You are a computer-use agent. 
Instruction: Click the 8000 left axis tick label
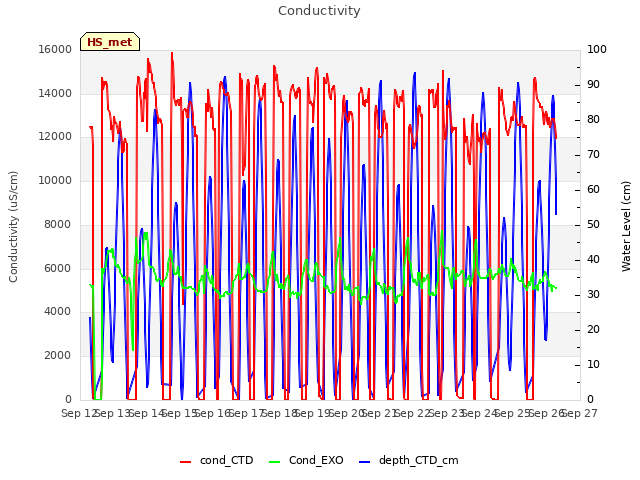pyautogui.click(x=58, y=224)
